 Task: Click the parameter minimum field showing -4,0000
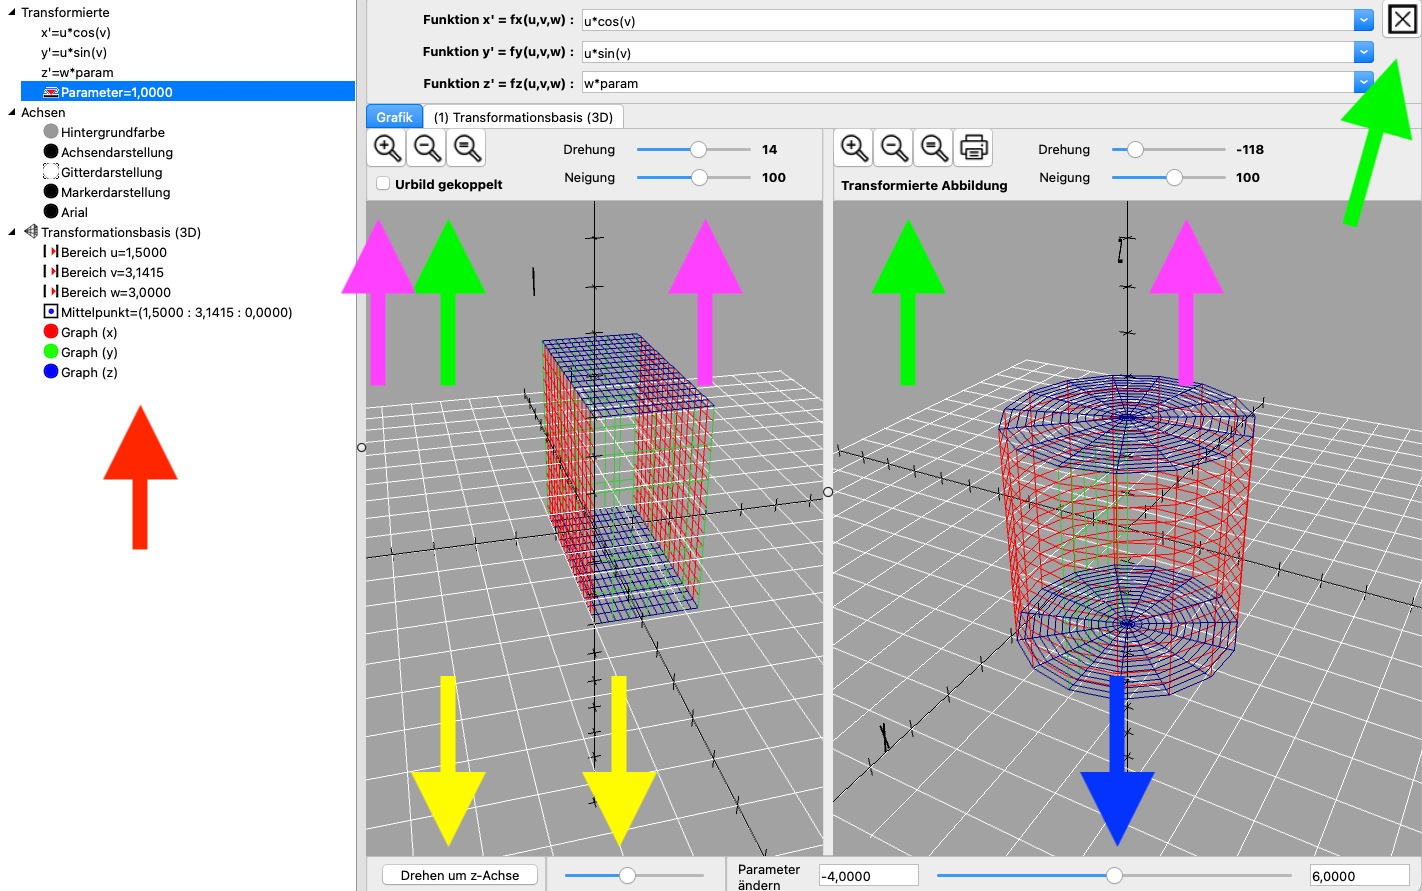(x=867, y=876)
